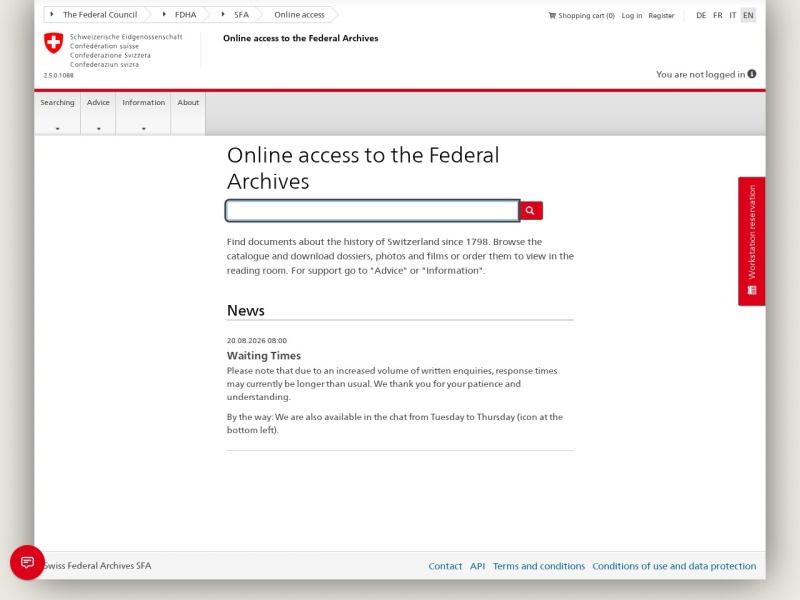Open the Contact footer link
Image resolution: width=800 pixels, height=600 pixels.
point(445,566)
